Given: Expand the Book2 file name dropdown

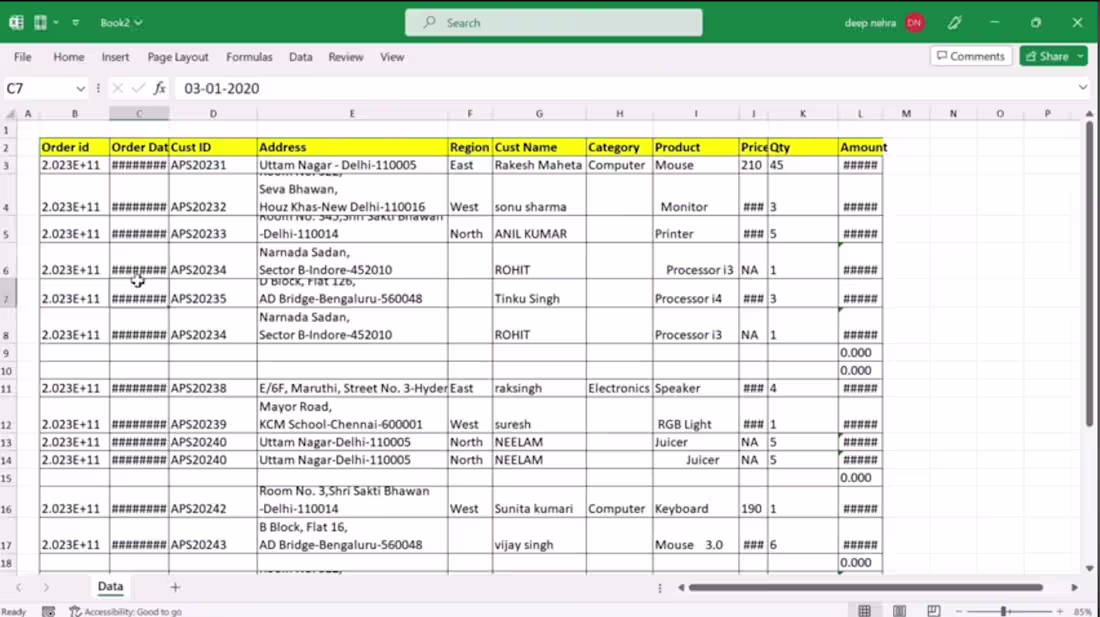Looking at the screenshot, I should coord(121,22).
